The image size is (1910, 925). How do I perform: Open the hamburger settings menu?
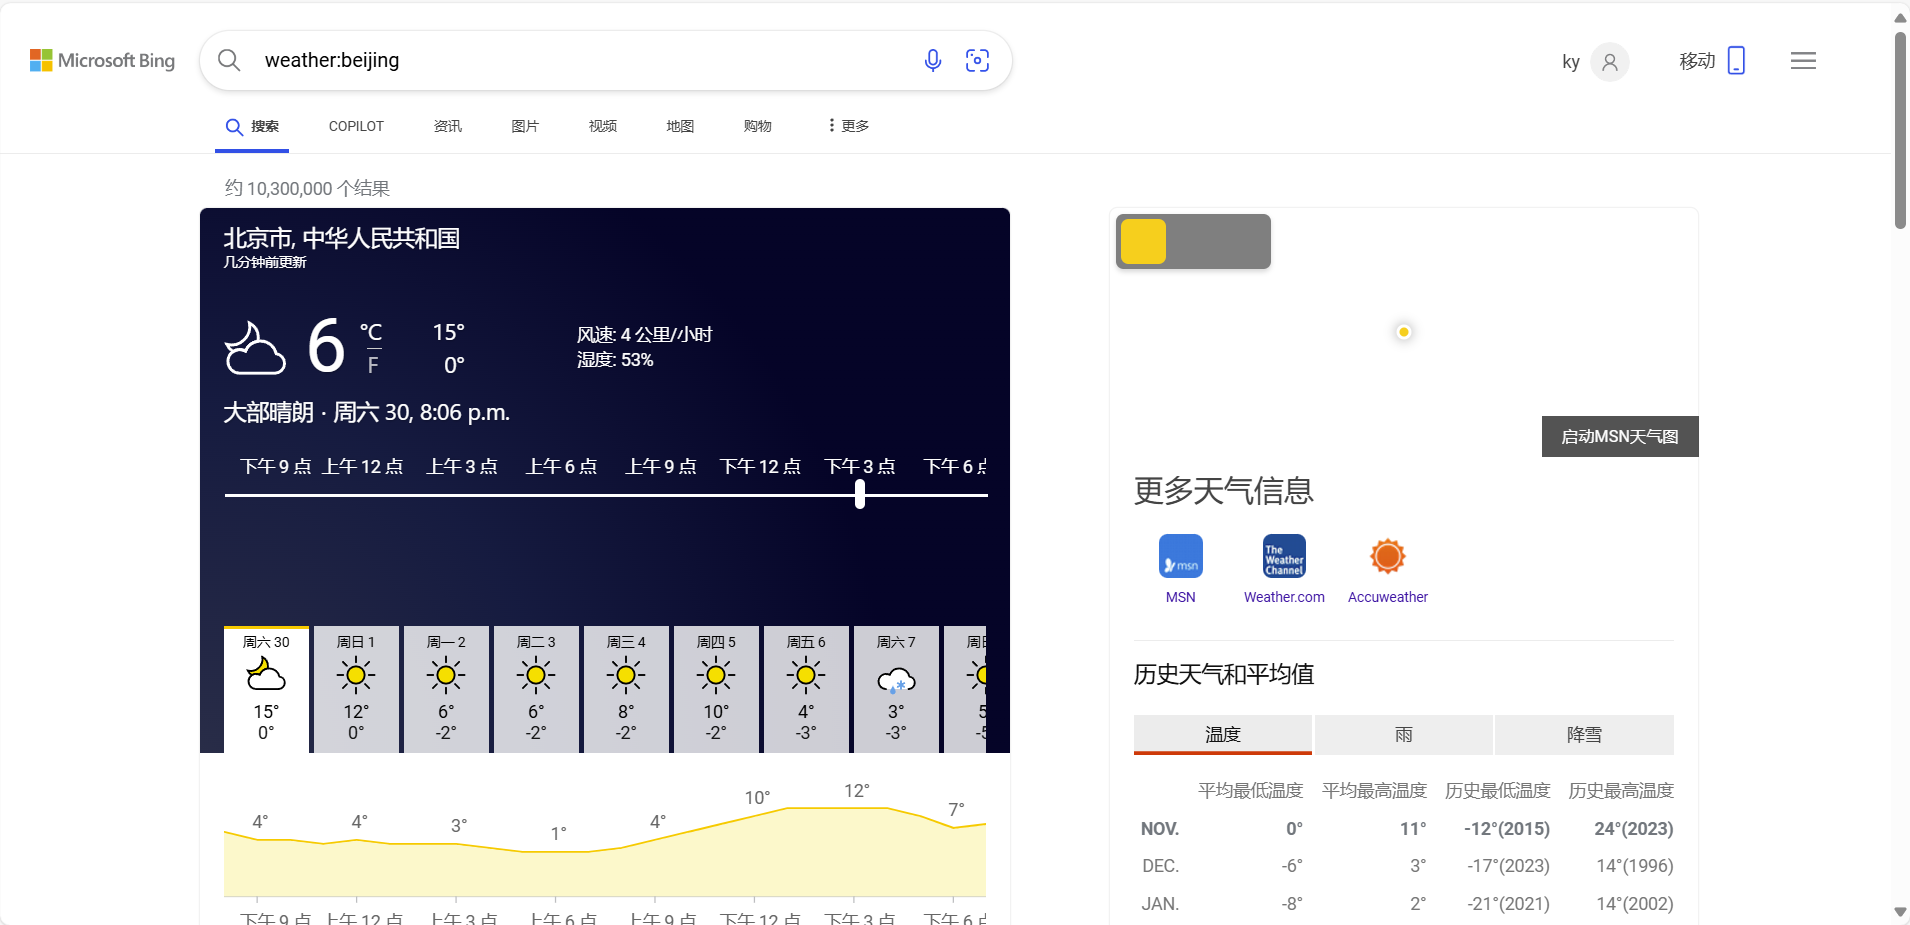pyautogui.click(x=1803, y=61)
